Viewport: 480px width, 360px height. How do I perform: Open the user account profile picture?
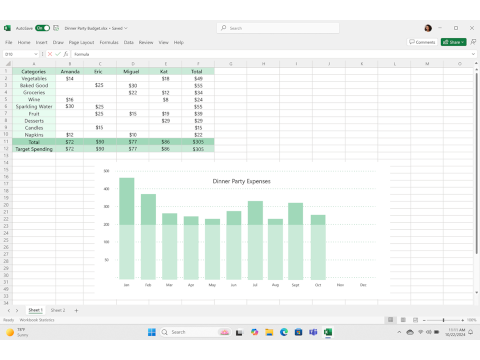click(x=428, y=28)
